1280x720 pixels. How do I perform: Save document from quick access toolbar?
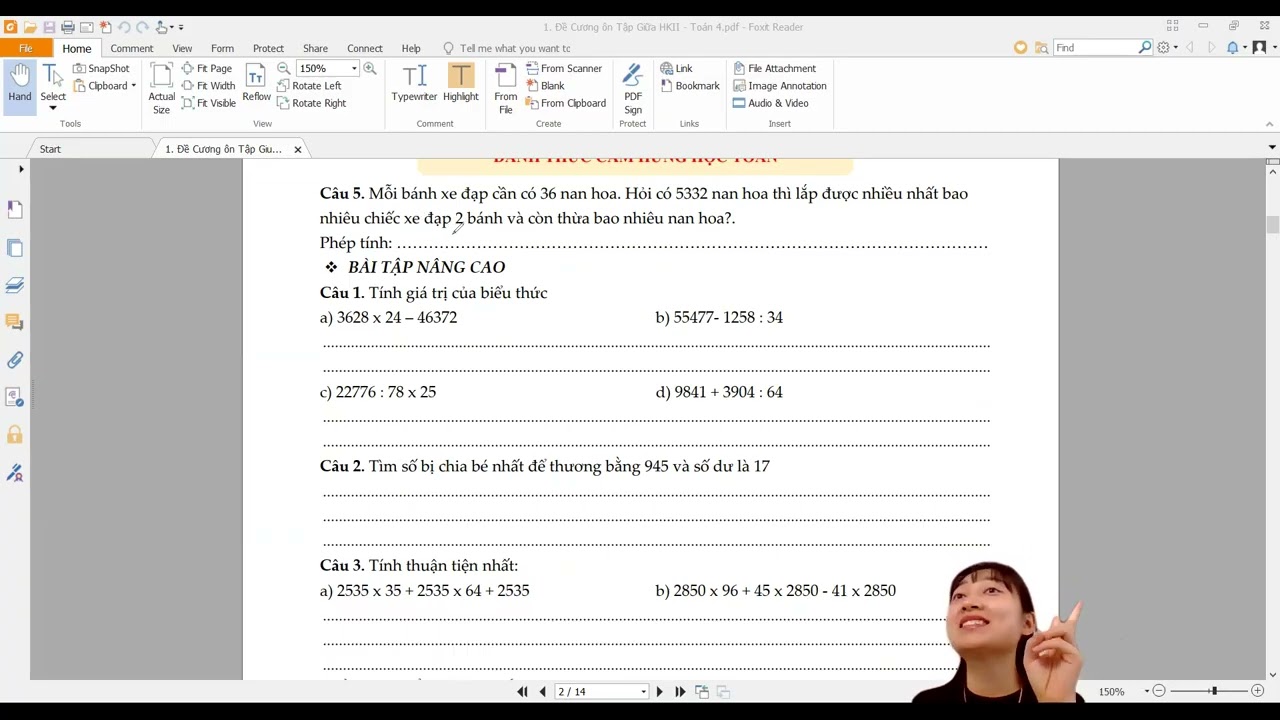click(x=49, y=27)
